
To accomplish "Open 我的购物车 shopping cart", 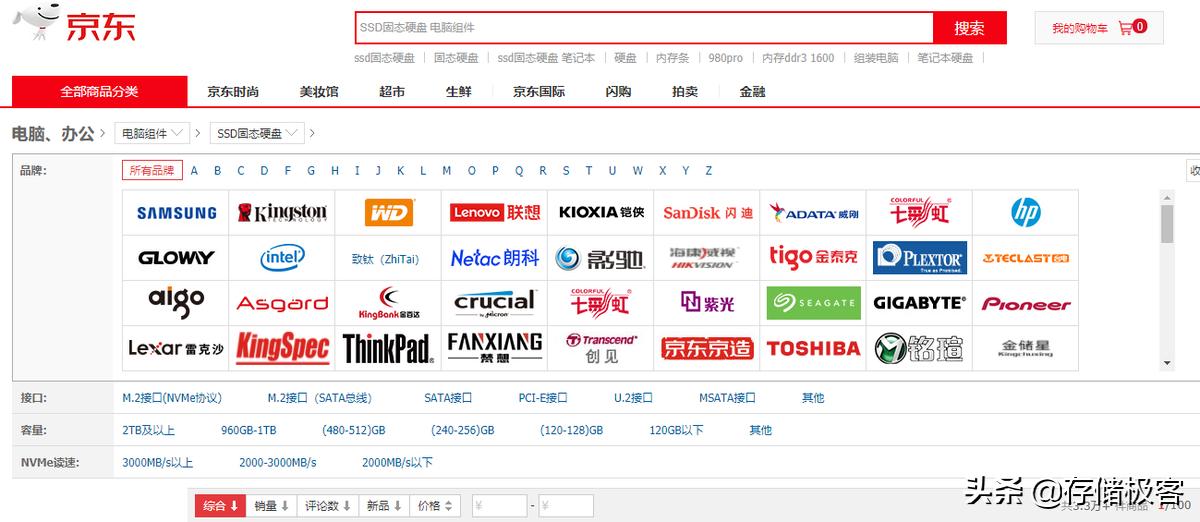I will [1098, 28].
